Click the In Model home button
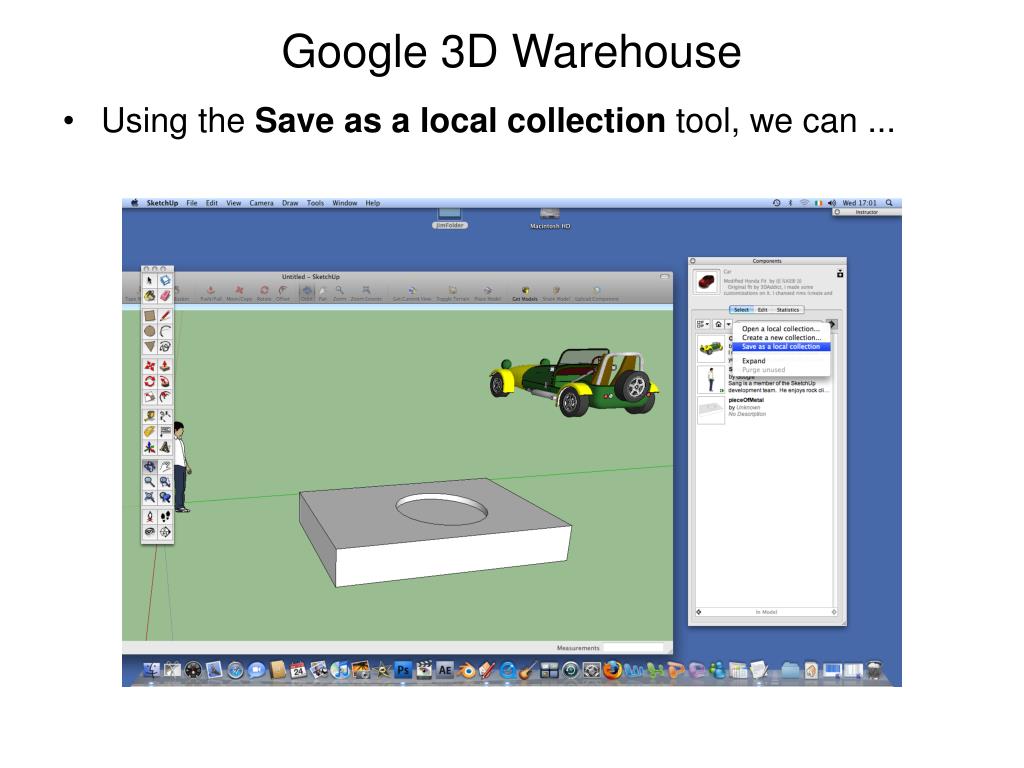Screen dimensions: 1024x768 (x=718, y=325)
